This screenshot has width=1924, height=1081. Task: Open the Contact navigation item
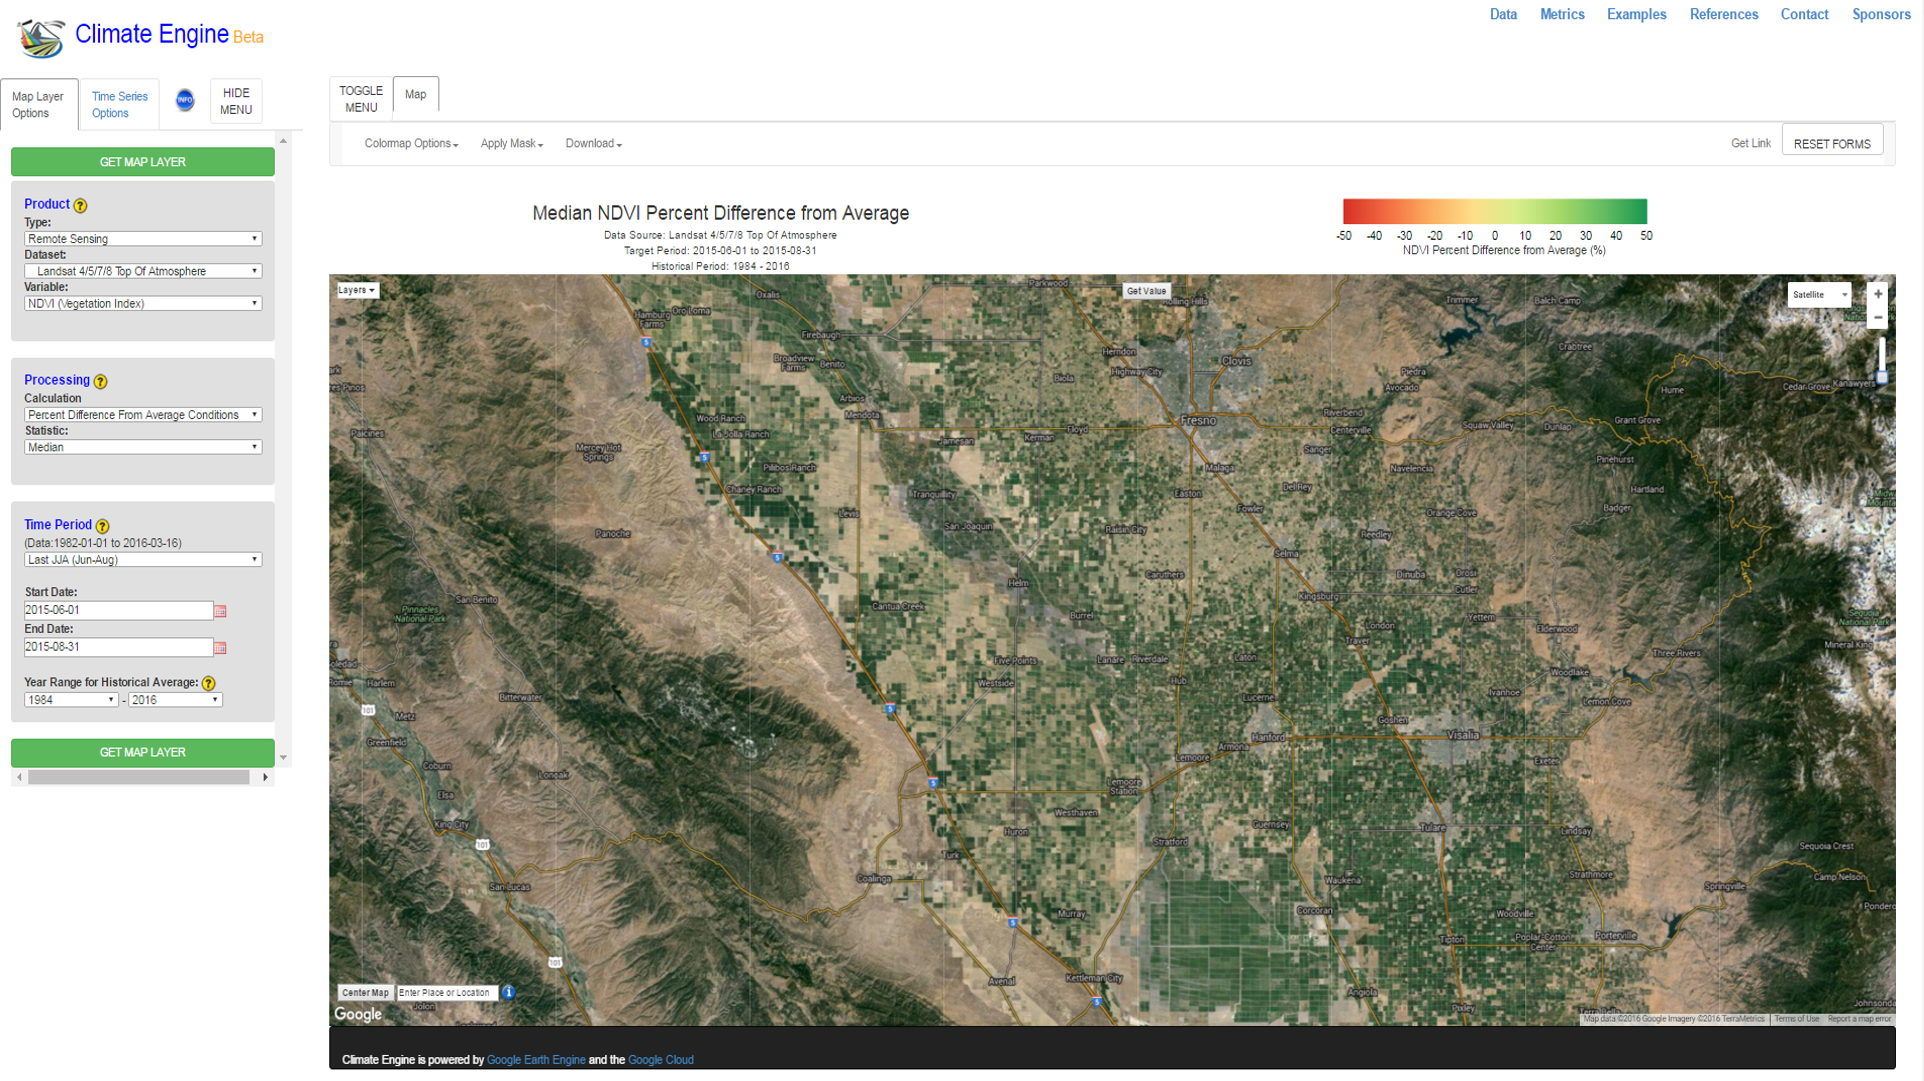pyautogui.click(x=1804, y=14)
